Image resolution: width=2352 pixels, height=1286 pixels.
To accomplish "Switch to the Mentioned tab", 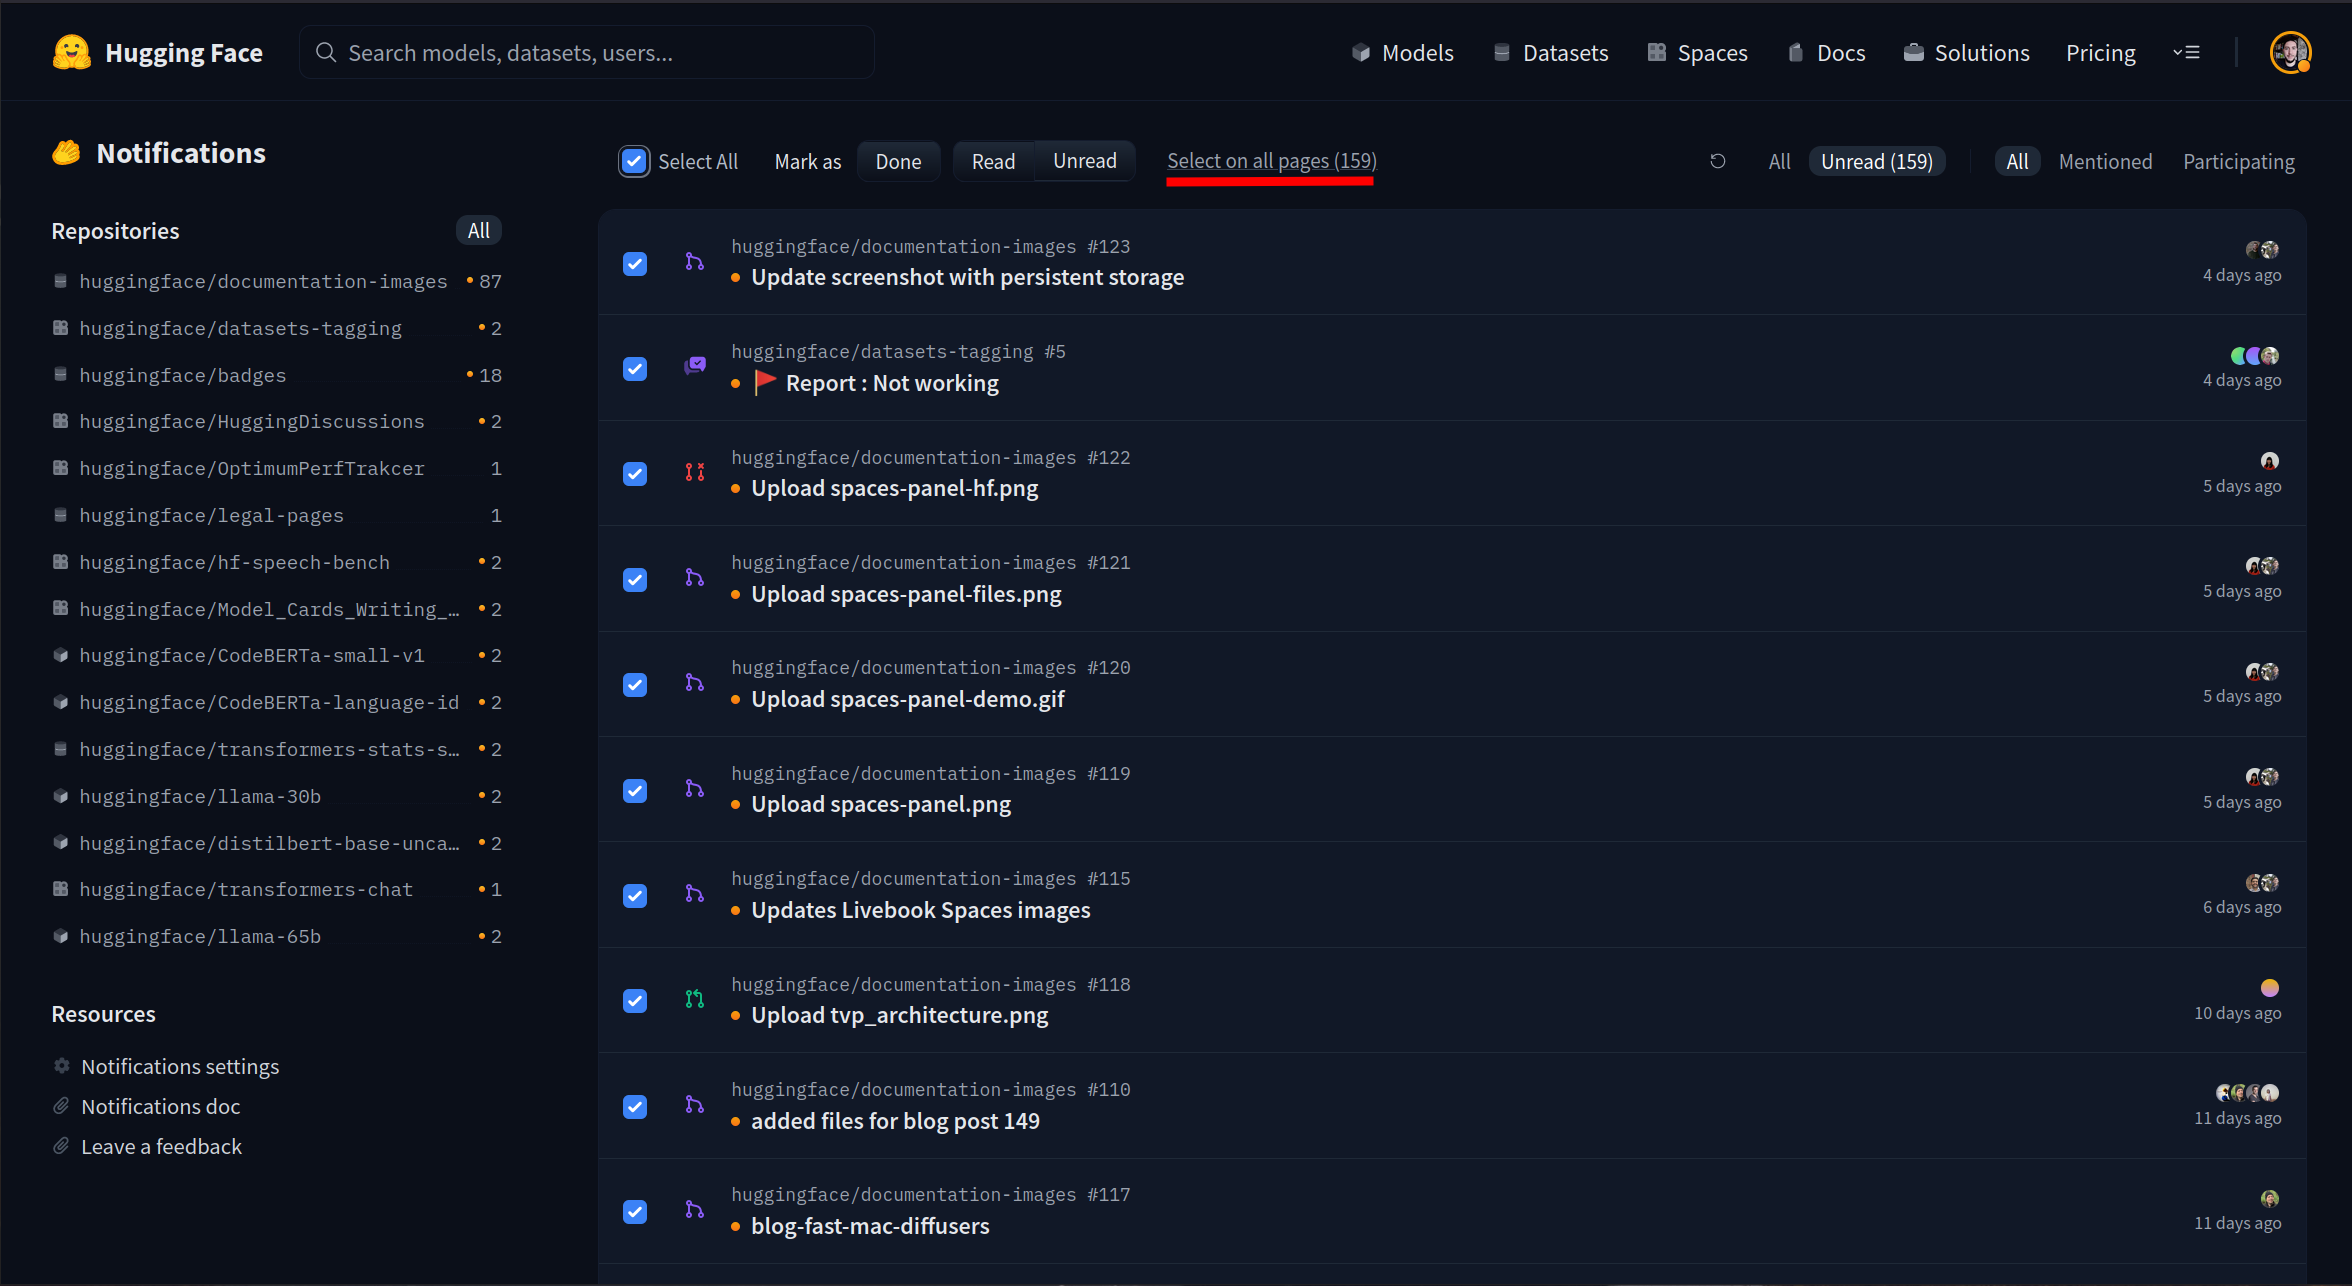I will (x=2105, y=161).
